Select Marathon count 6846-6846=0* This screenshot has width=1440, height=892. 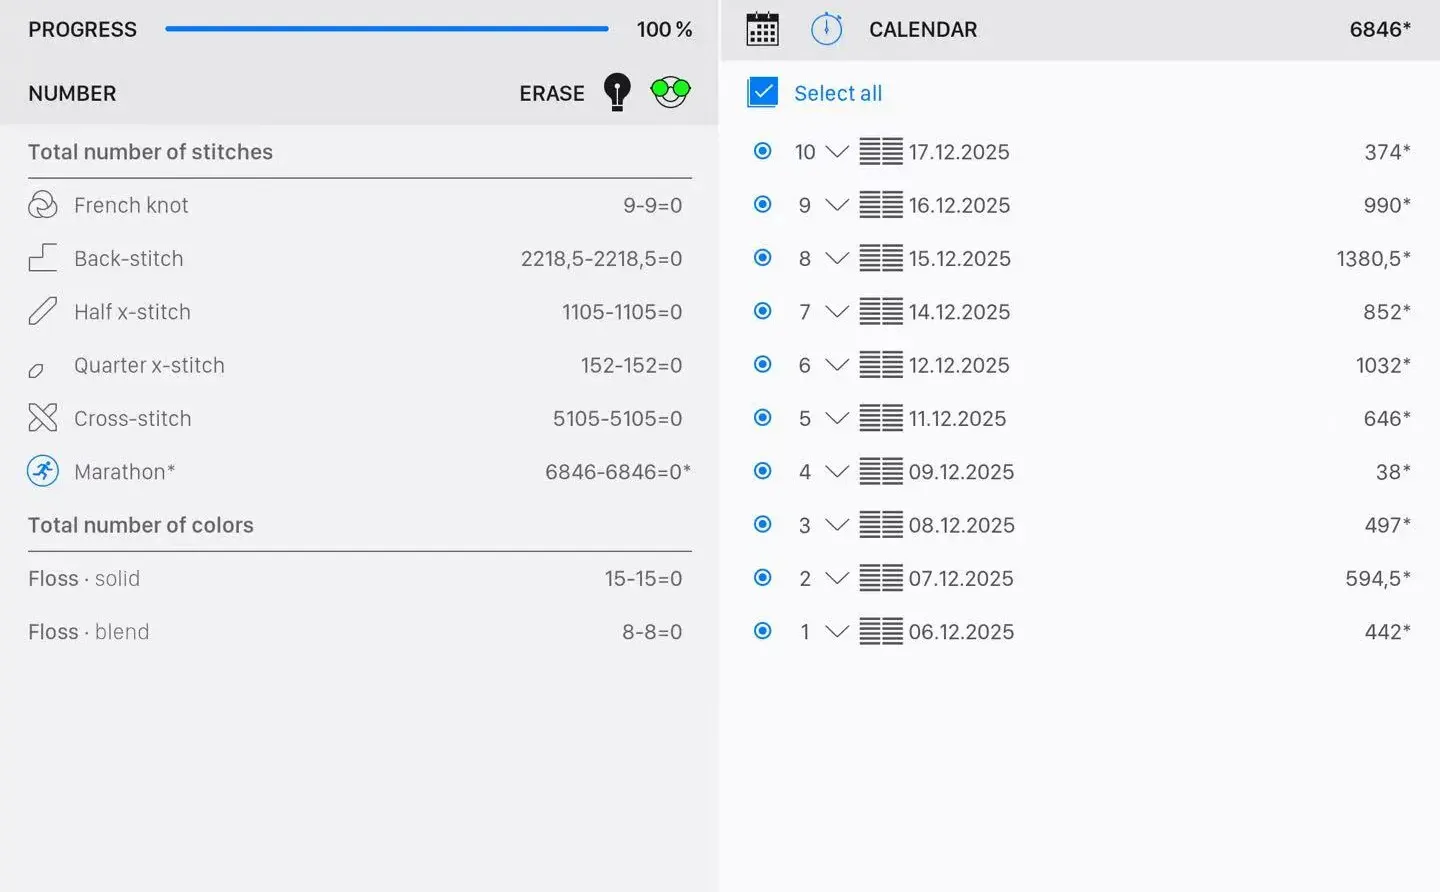click(x=617, y=472)
